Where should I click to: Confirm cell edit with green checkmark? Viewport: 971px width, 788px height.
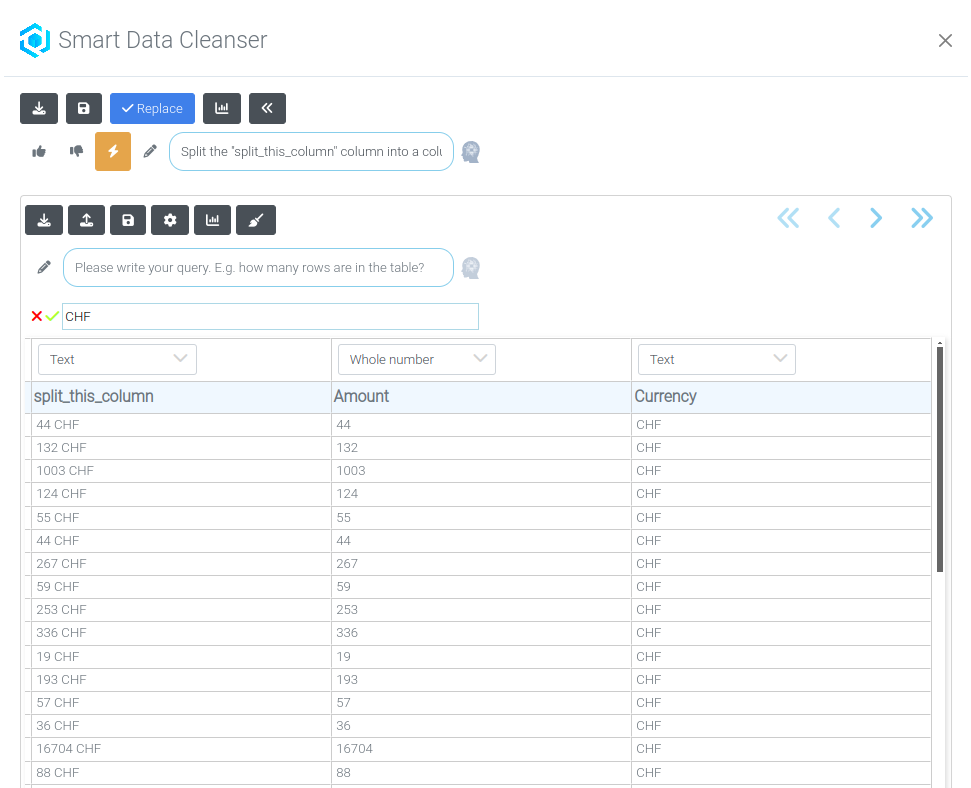[x=52, y=316]
